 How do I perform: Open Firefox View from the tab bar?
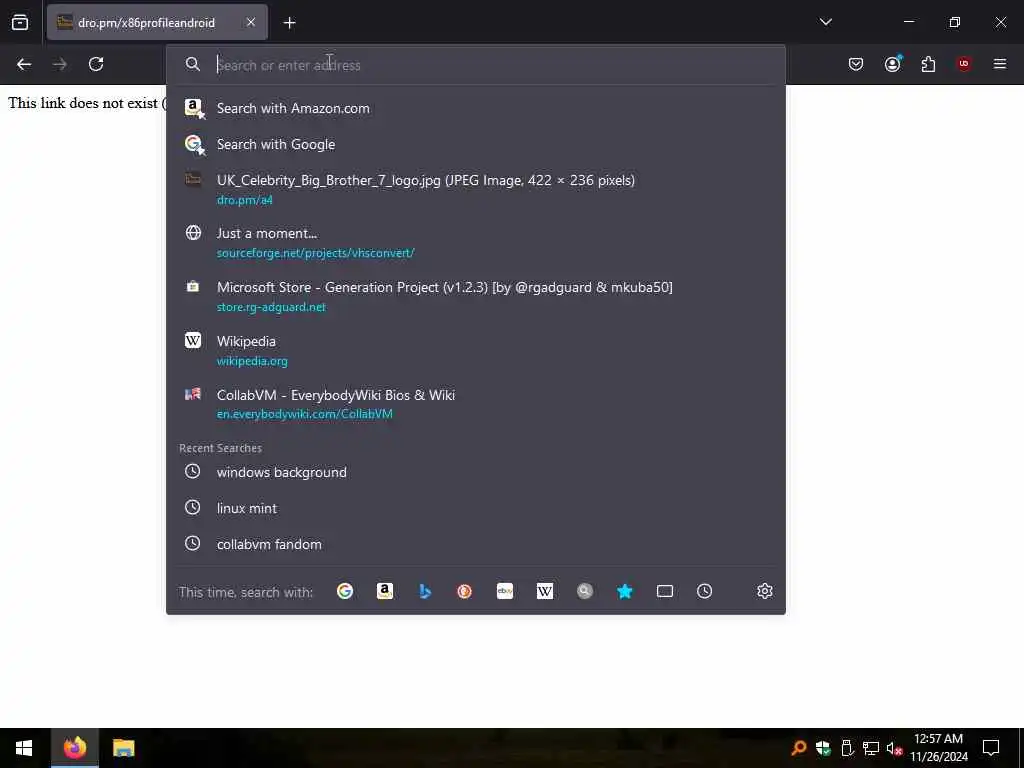pyautogui.click(x=20, y=22)
